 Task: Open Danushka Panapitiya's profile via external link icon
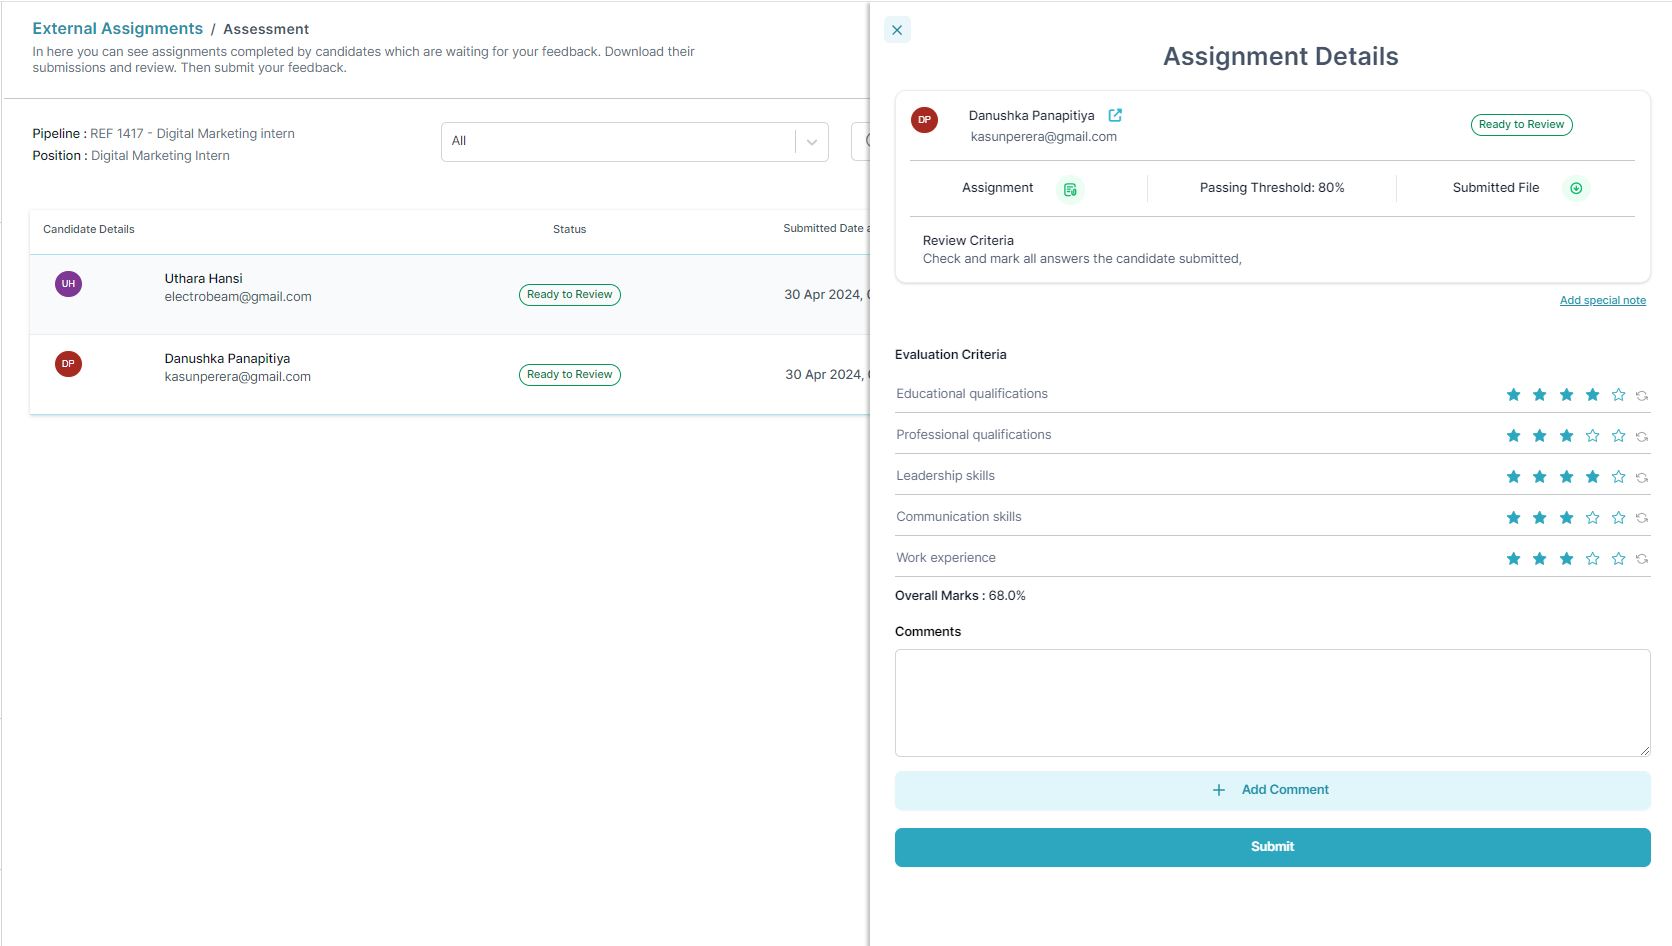tap(1115, 115)
